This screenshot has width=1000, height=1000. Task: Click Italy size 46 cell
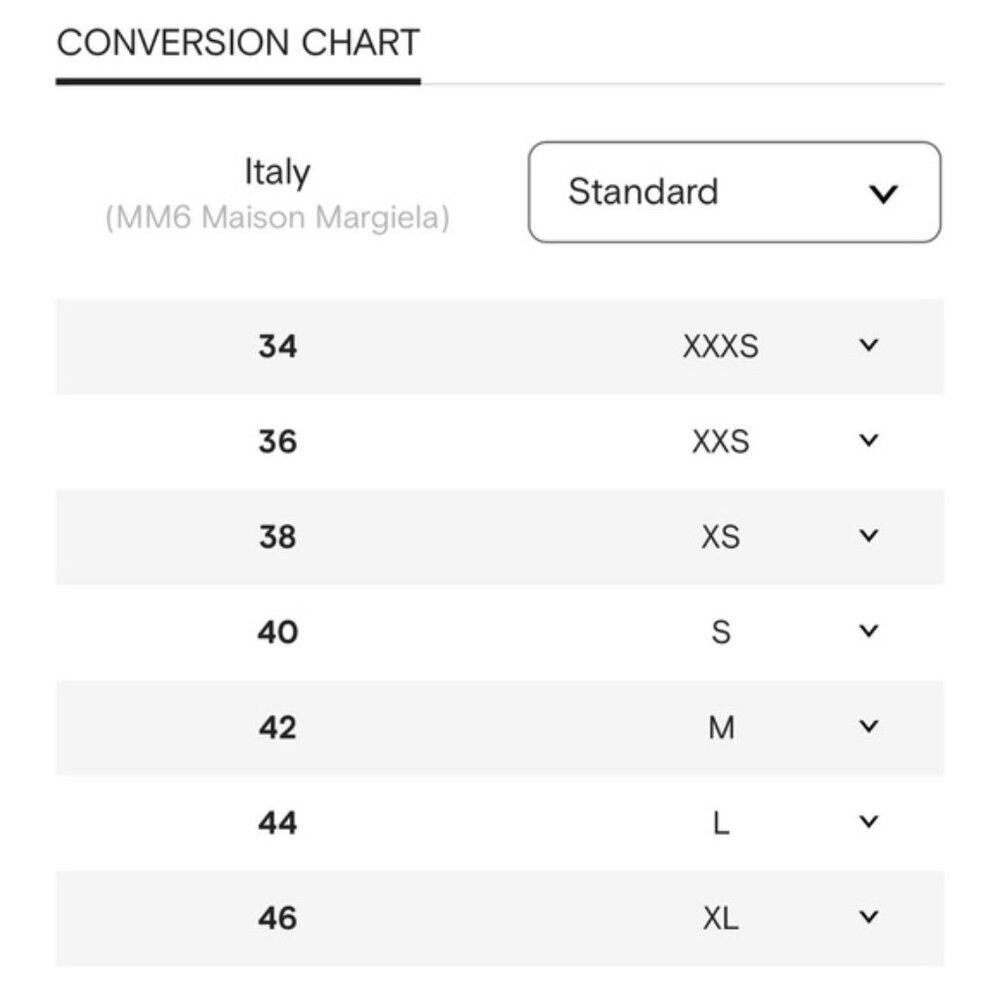(277, 918)
